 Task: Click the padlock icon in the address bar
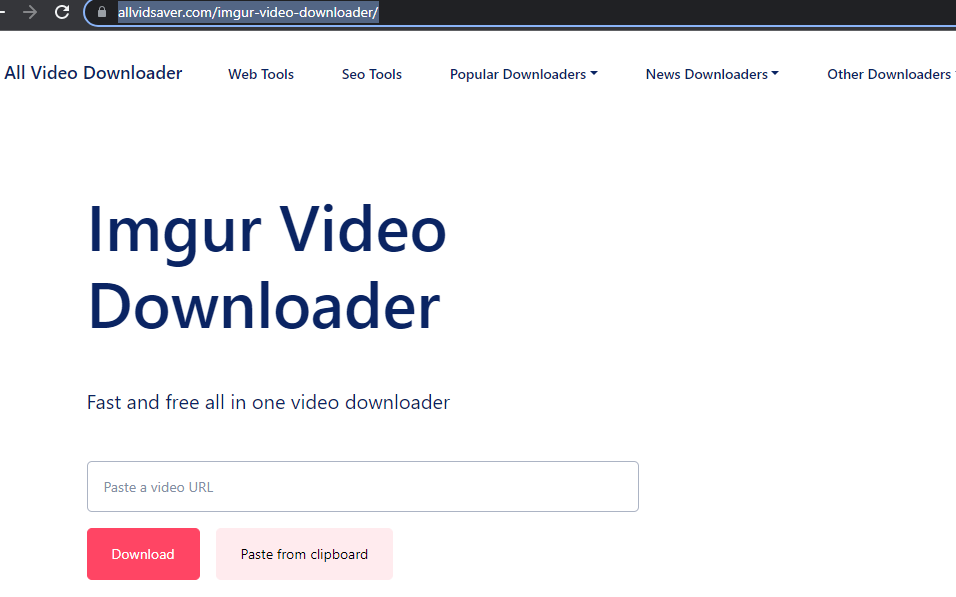click(x=100, y=14)
